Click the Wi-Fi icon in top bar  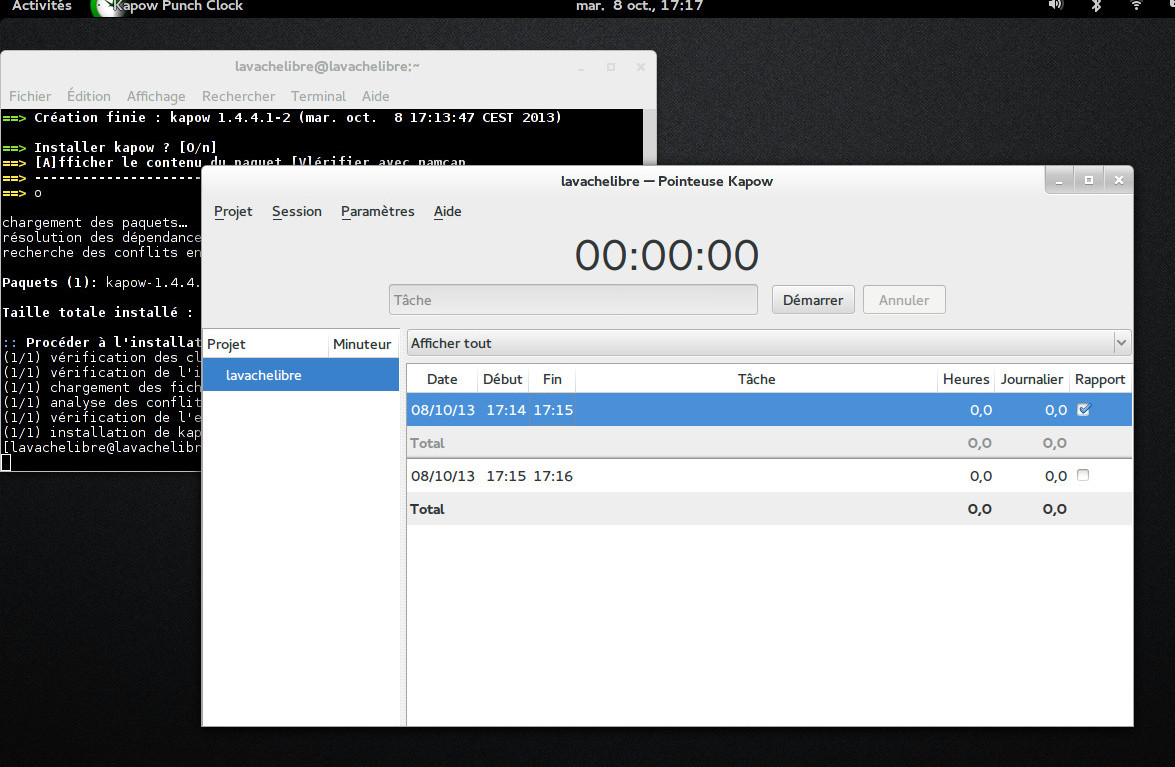click(1136, 5)
